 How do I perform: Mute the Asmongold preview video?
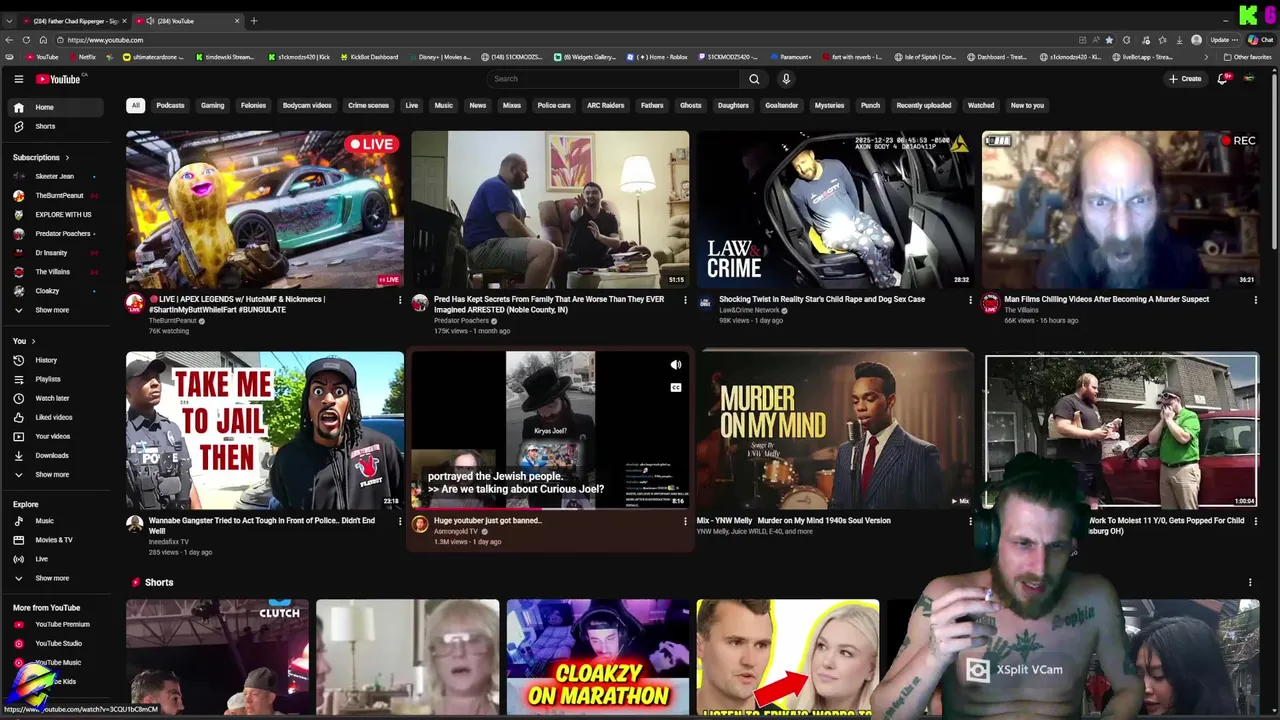pyautogui.click(x=676, y=365)
